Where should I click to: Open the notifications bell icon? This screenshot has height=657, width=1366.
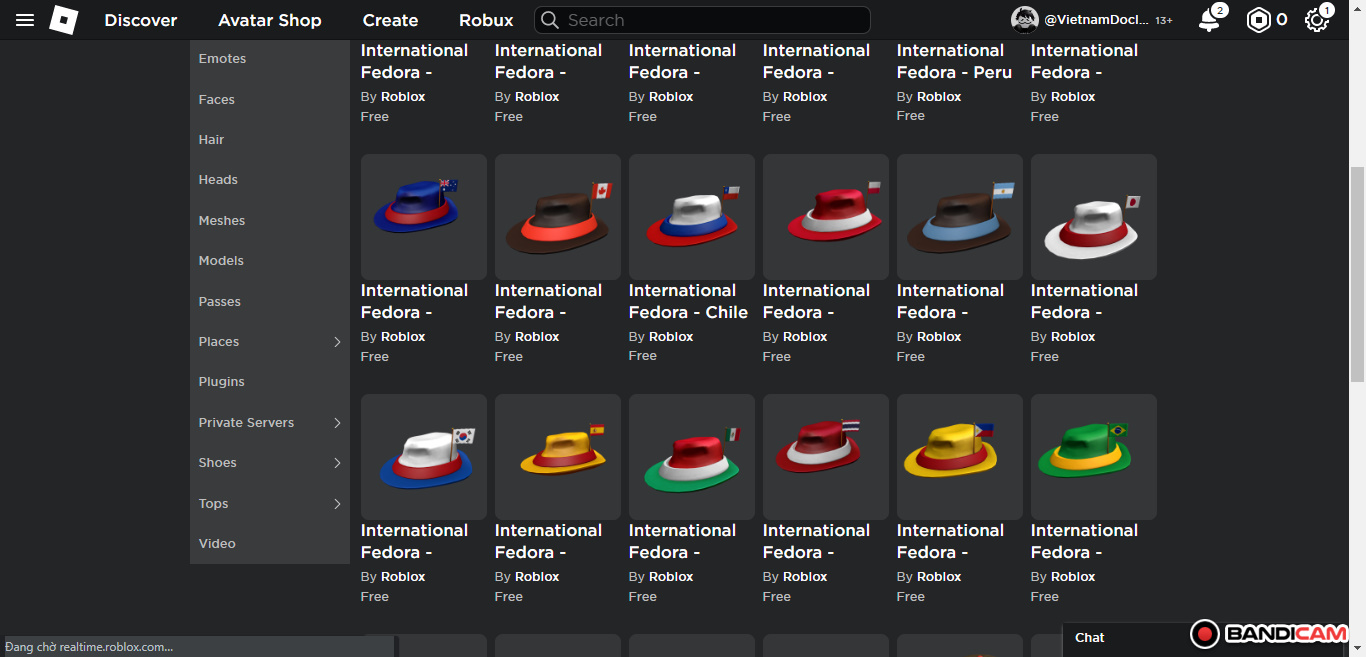pyautogui.click(x=1210, y=20)
